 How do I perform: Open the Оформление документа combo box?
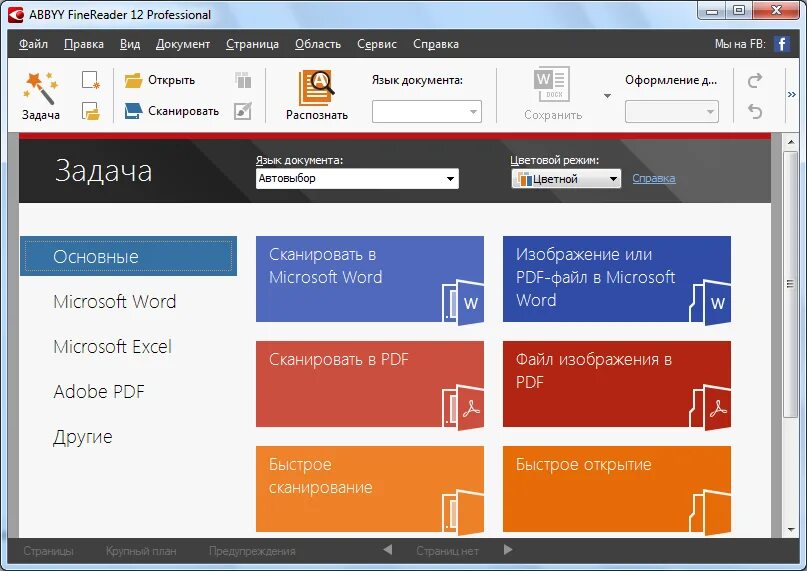(x=672, y=112)
